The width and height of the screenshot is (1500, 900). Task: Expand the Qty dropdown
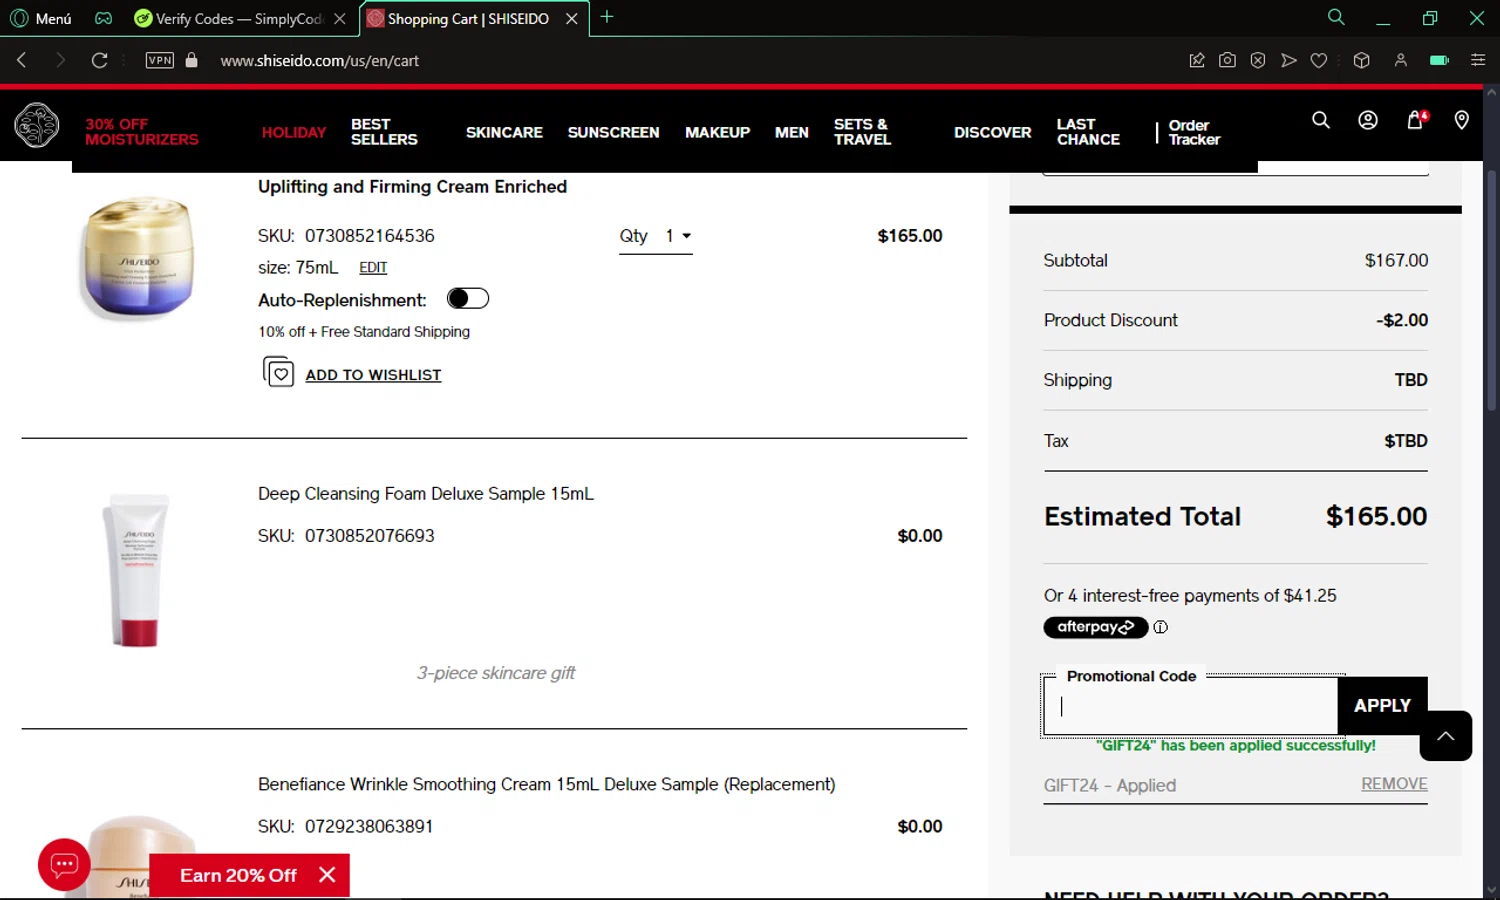click(656, 236)
